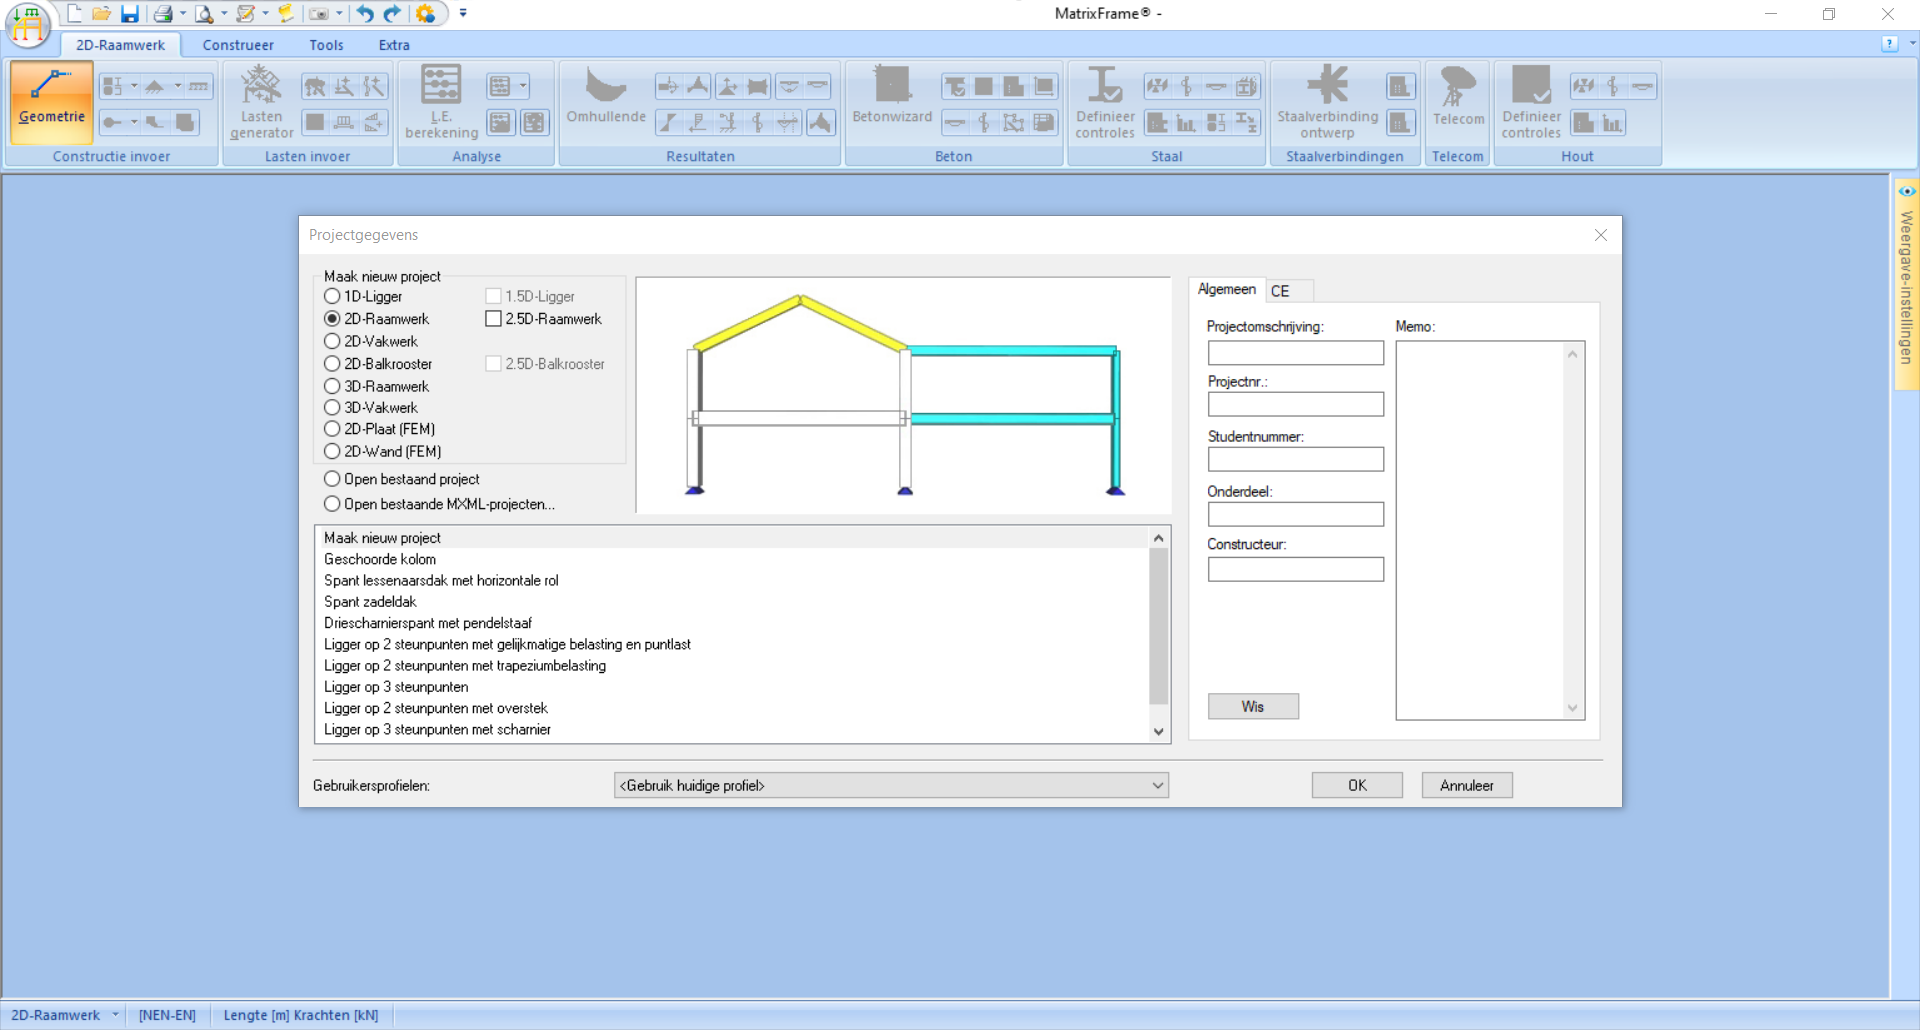Open settings via the gear icon
The height and width of the screenshot is (1030, 1920).
pyautogui.click(x=426, y=14)
